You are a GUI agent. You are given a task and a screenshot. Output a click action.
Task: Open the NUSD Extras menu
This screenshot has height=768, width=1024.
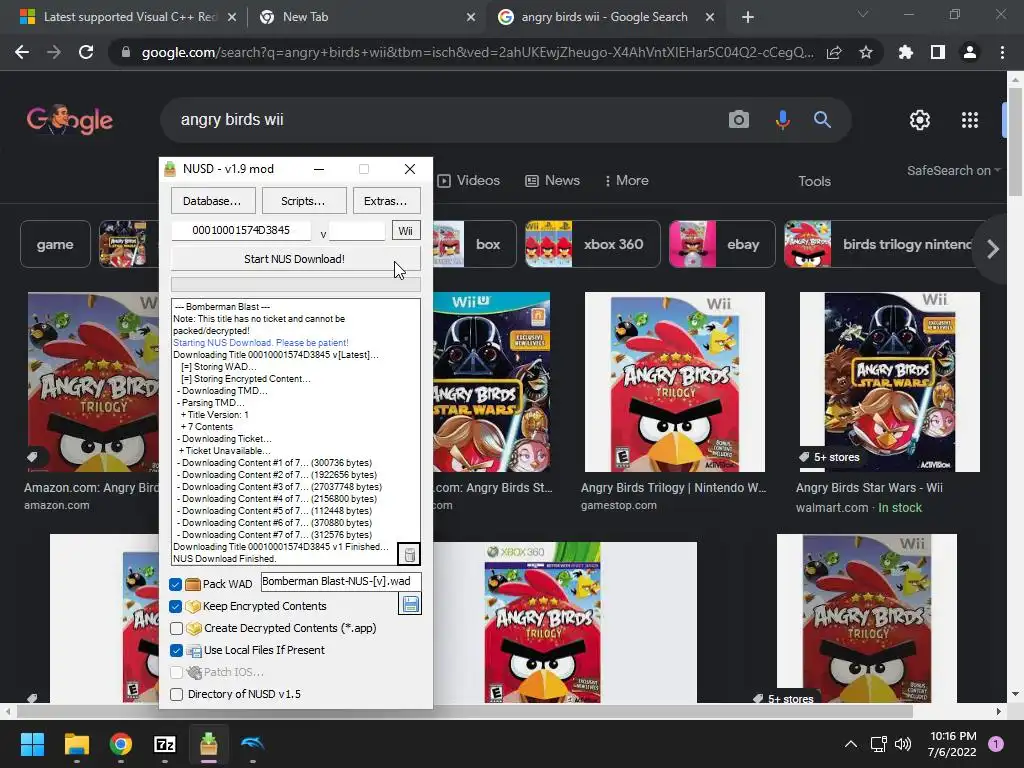click(386, 200)
